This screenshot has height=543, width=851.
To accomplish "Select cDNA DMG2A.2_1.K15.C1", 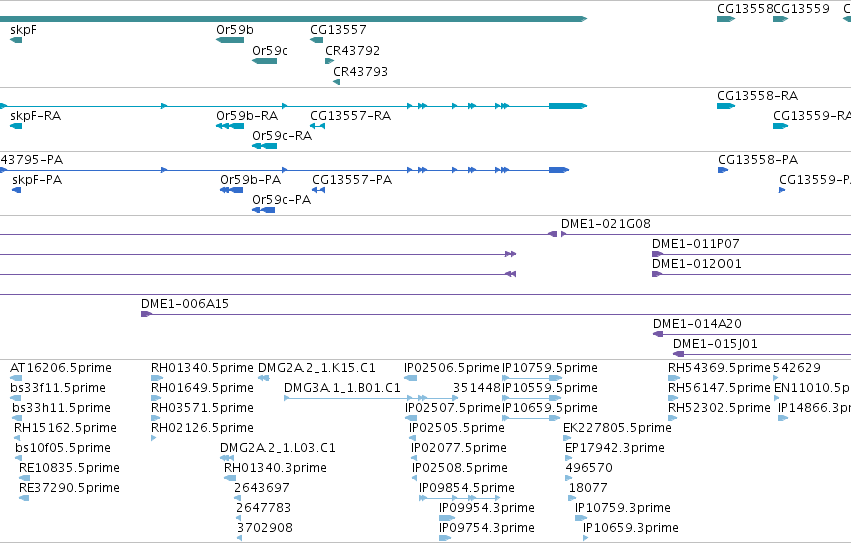I will tap(264, 378).
